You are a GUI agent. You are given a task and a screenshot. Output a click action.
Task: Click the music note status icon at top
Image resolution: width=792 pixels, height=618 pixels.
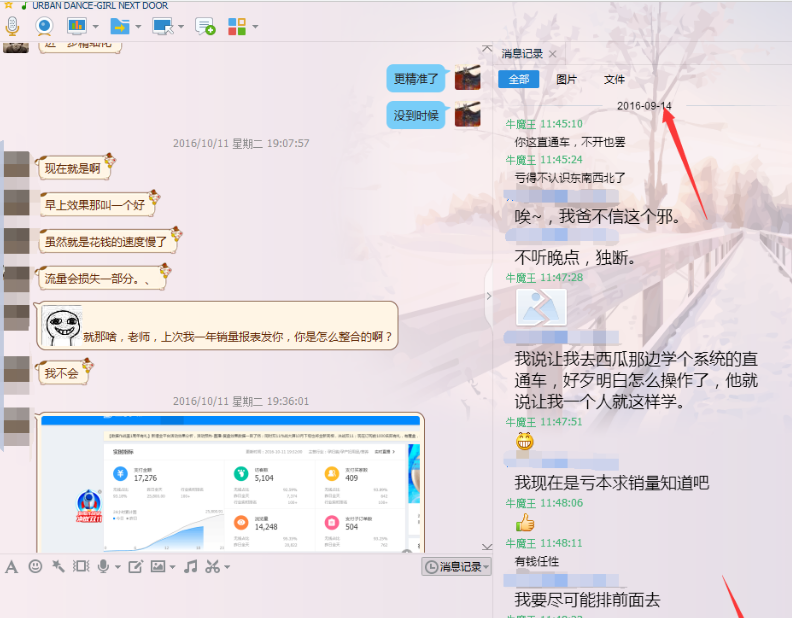23,6
